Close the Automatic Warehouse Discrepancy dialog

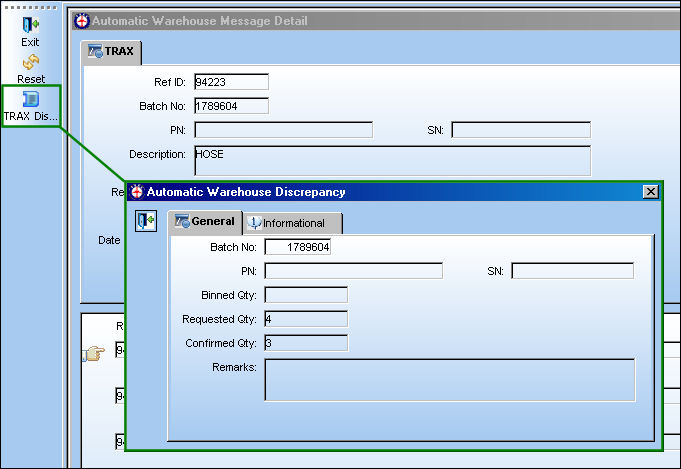[x=650, y=192]
